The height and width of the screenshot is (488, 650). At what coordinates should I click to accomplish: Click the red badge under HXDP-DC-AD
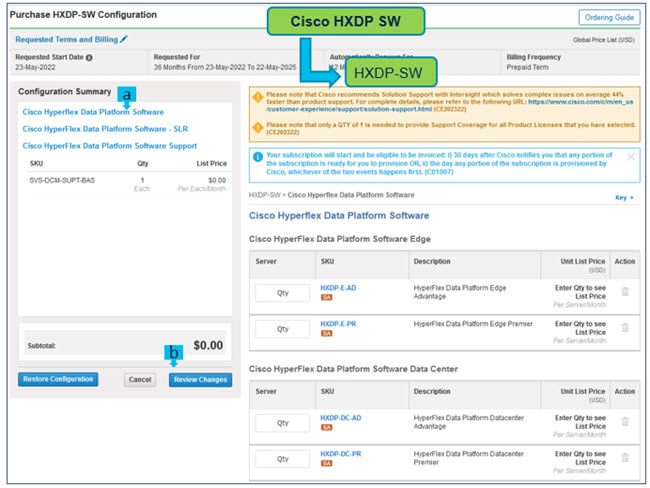[327, 427]
